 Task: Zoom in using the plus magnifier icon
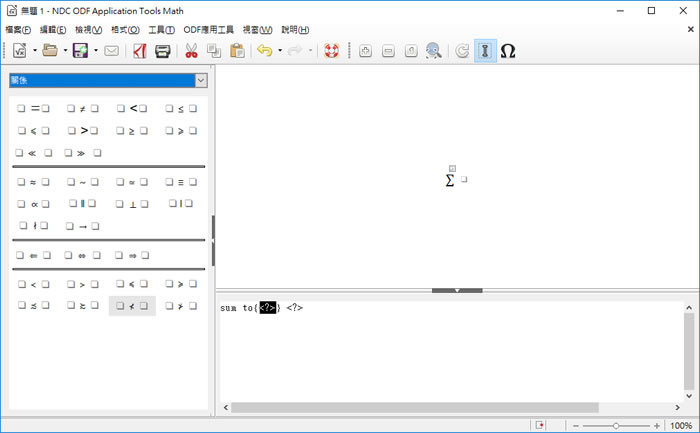point(365,51)
